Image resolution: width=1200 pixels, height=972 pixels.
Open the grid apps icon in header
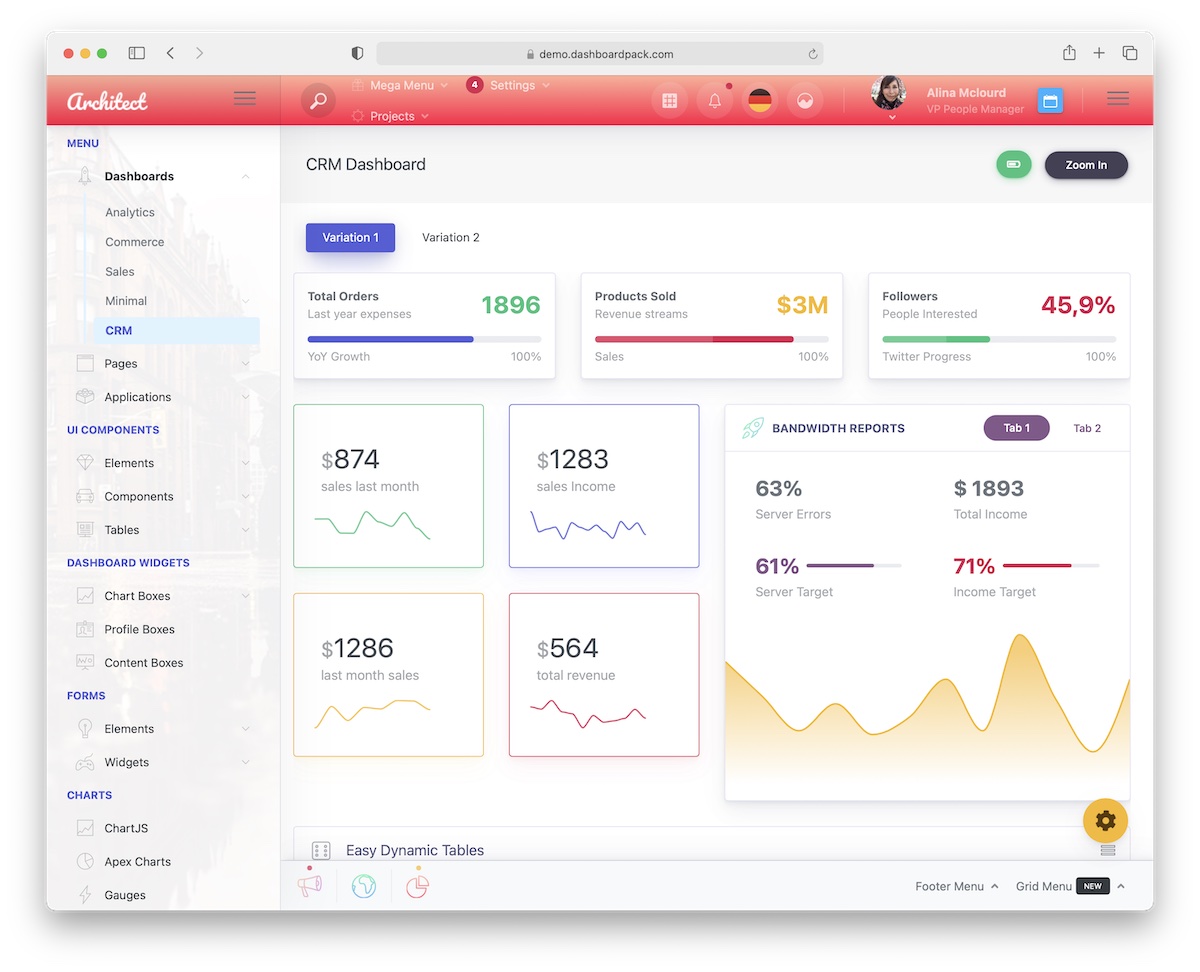(x=670, y=100)
